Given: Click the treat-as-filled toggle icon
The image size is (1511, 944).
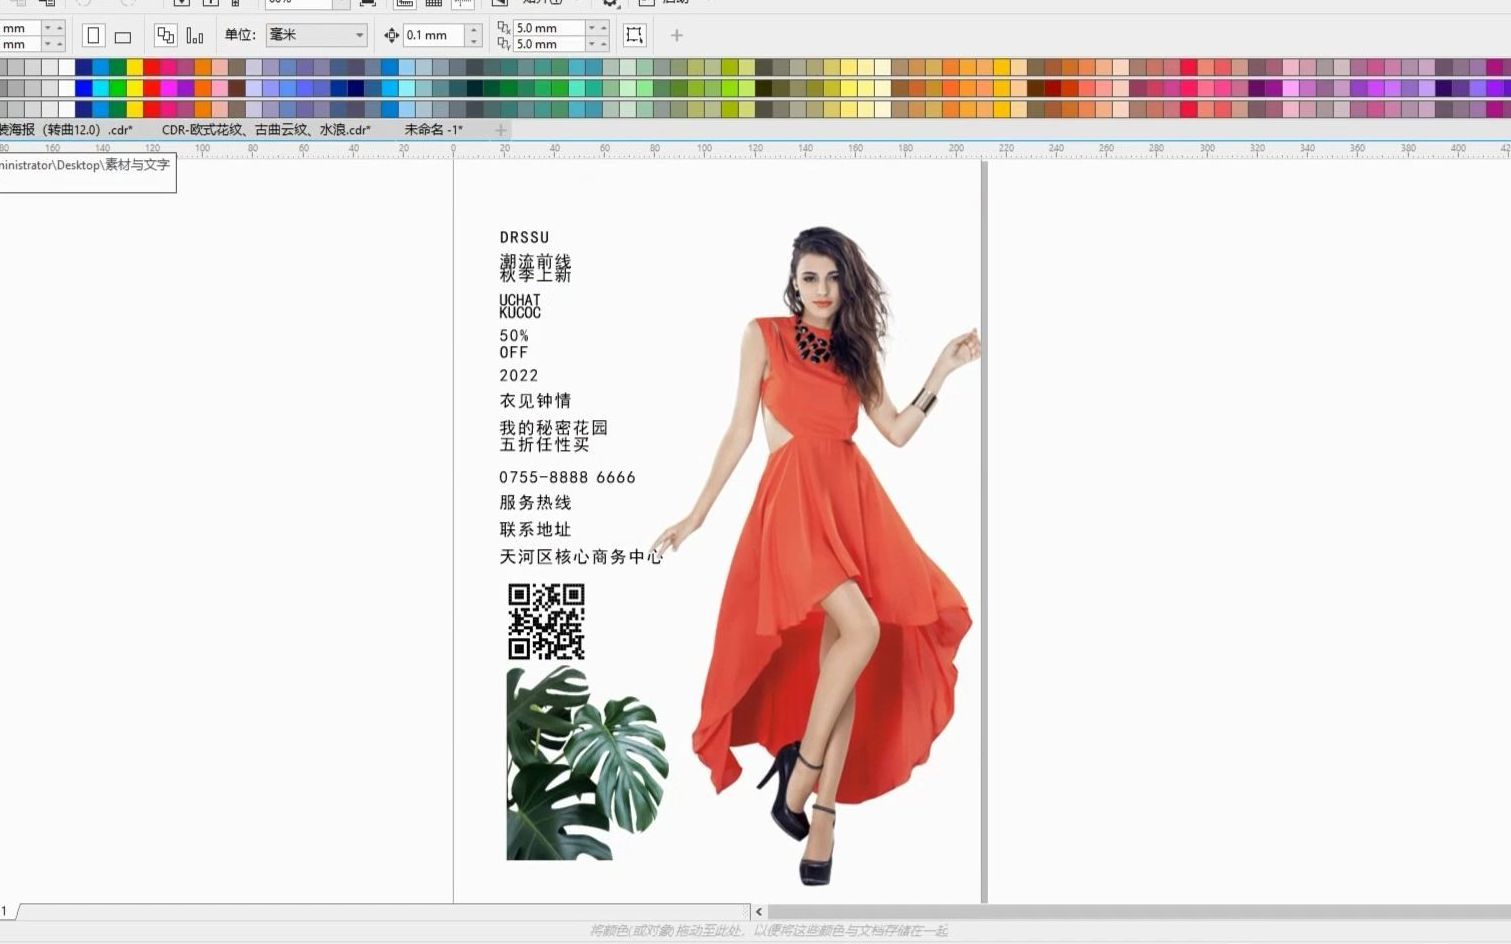Looking at the screenshot, I should (635, 35).
